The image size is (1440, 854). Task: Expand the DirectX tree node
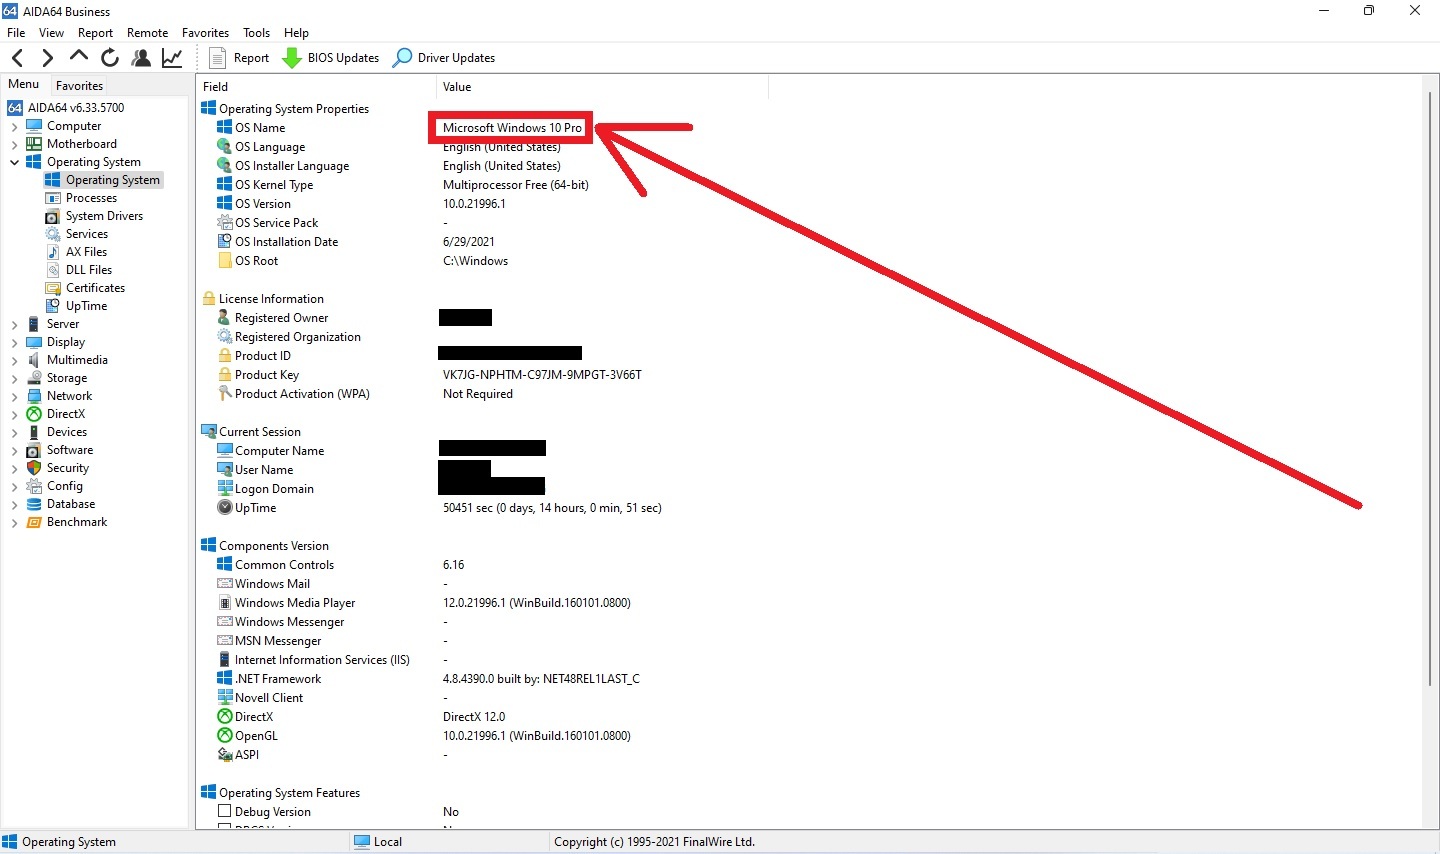[x=14, y=415]
